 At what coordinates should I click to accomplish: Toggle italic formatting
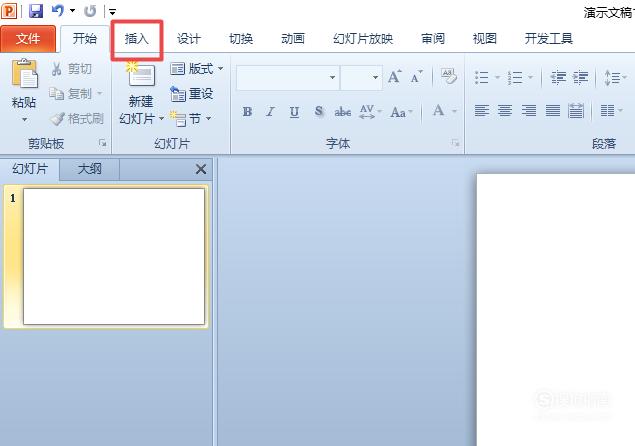tap(270, 111)
